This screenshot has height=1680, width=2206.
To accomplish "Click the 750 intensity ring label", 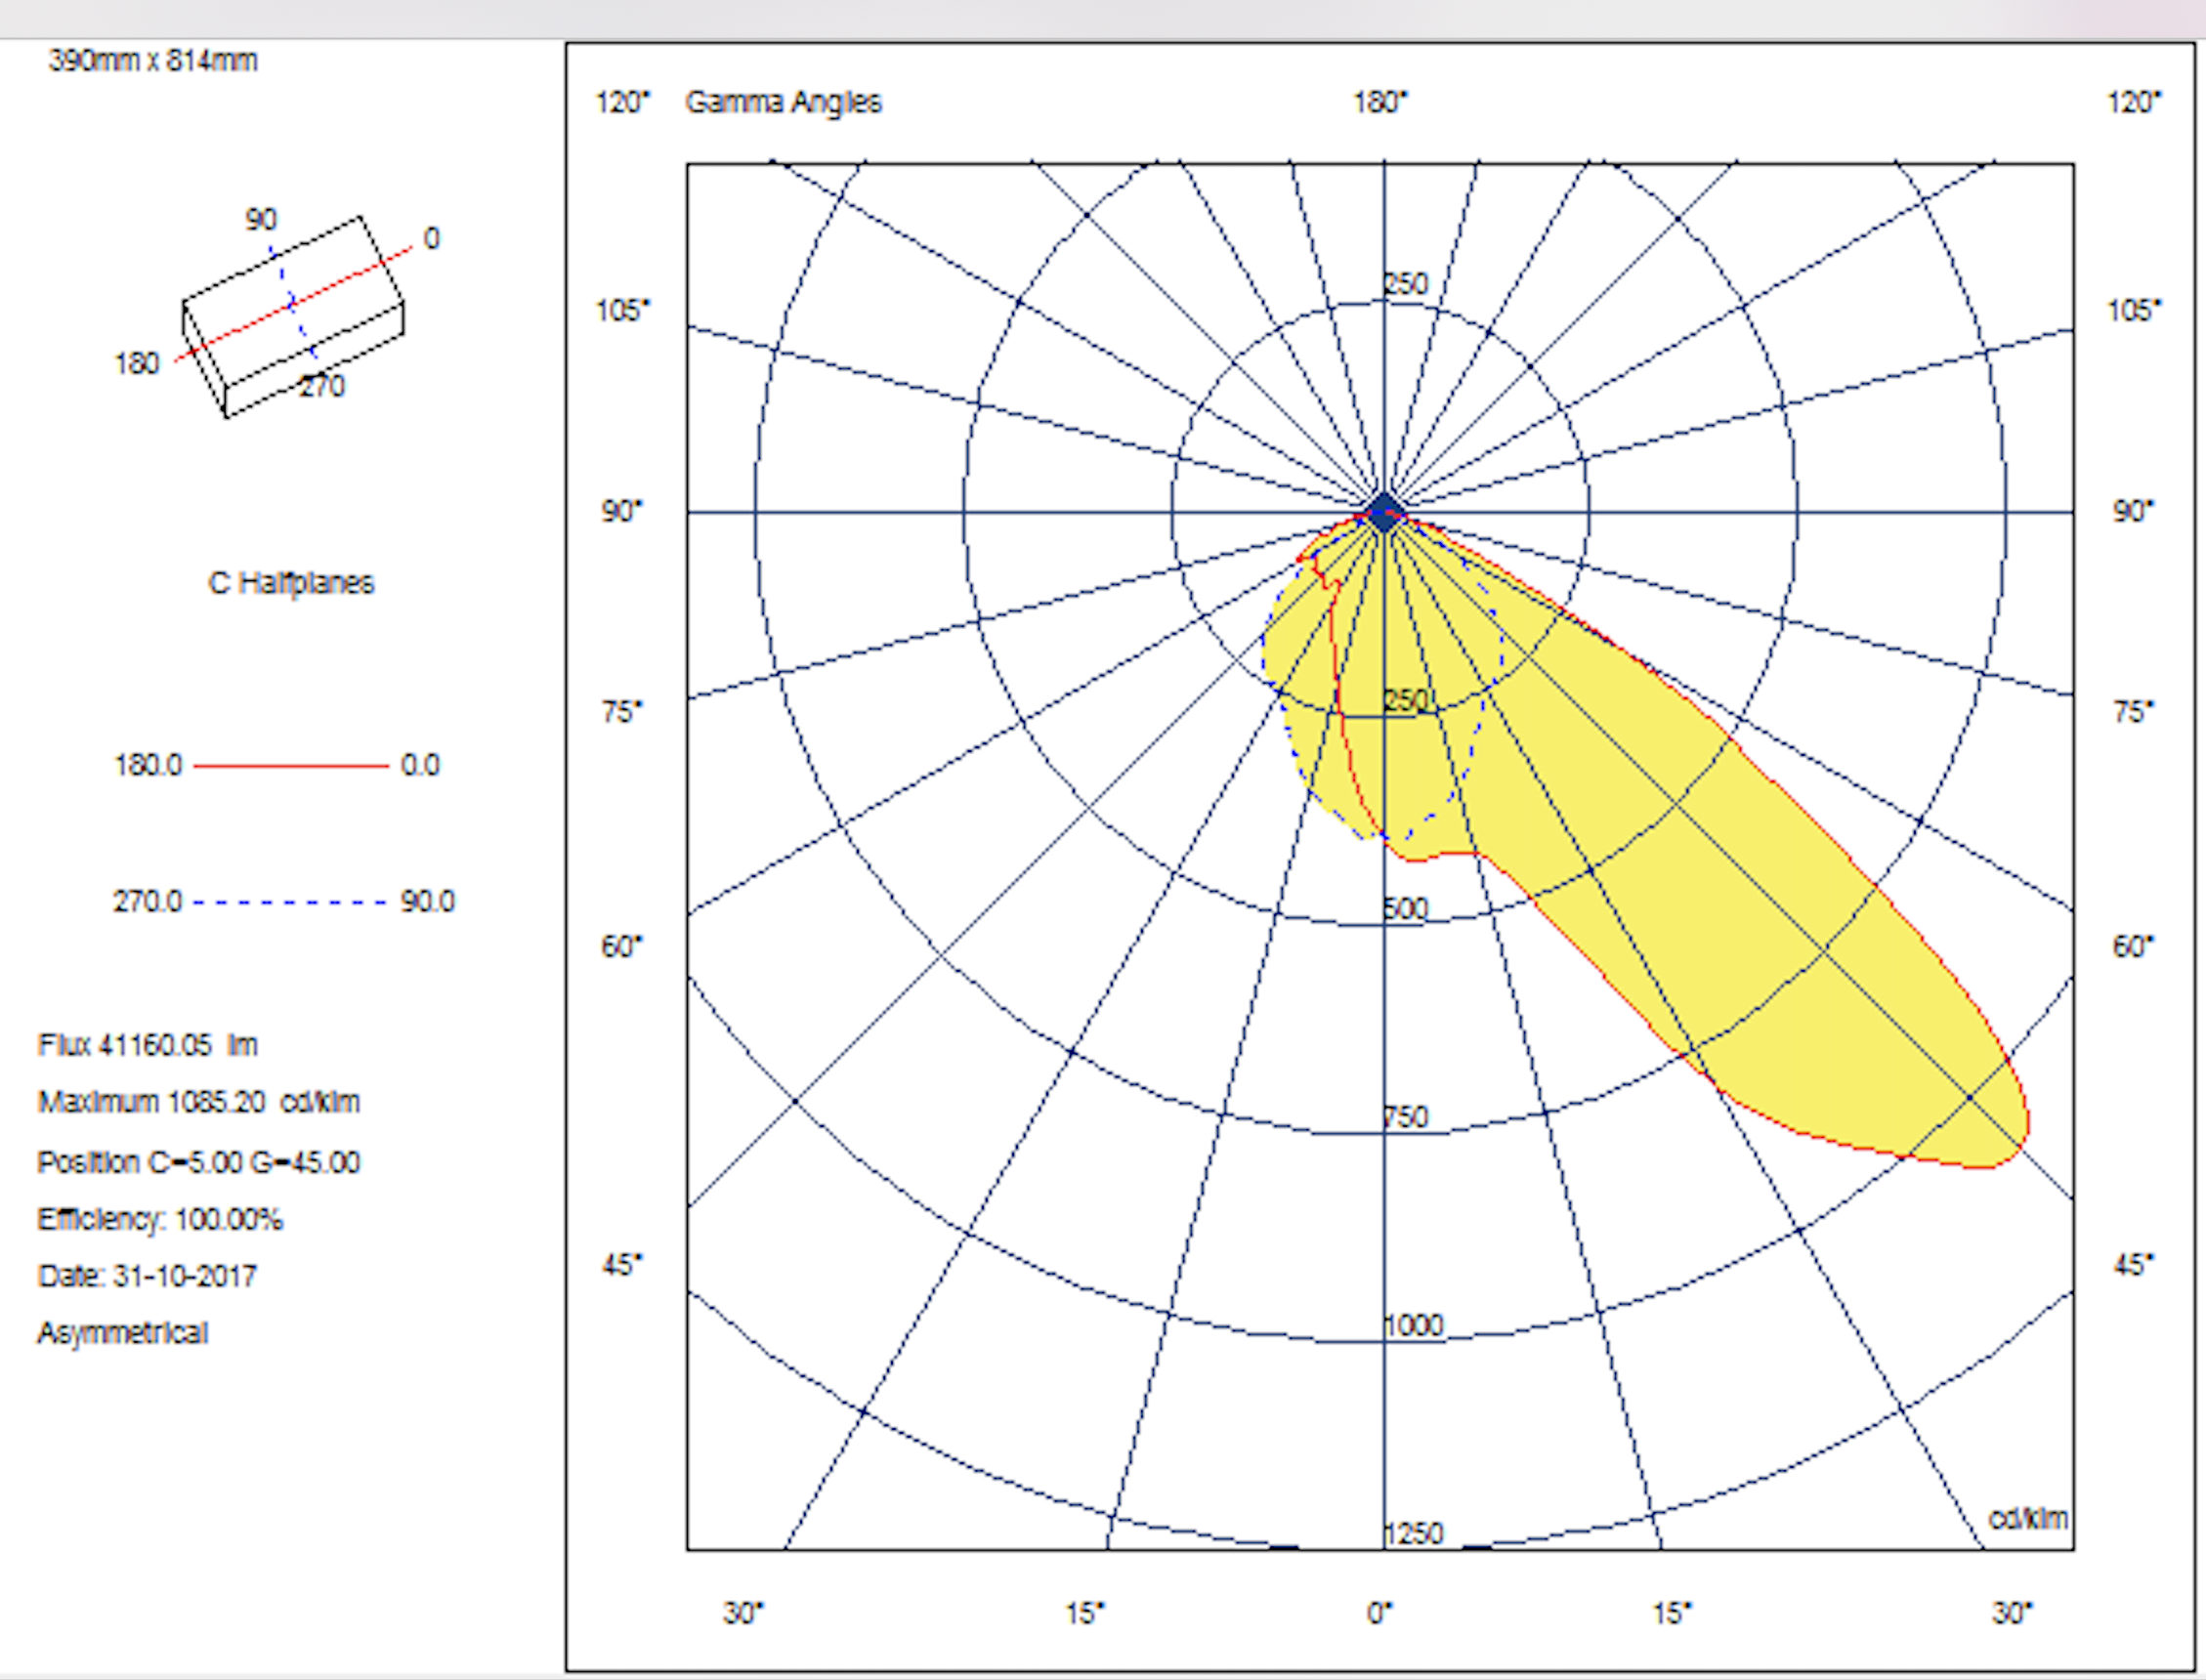I will coord(1406,1117).
